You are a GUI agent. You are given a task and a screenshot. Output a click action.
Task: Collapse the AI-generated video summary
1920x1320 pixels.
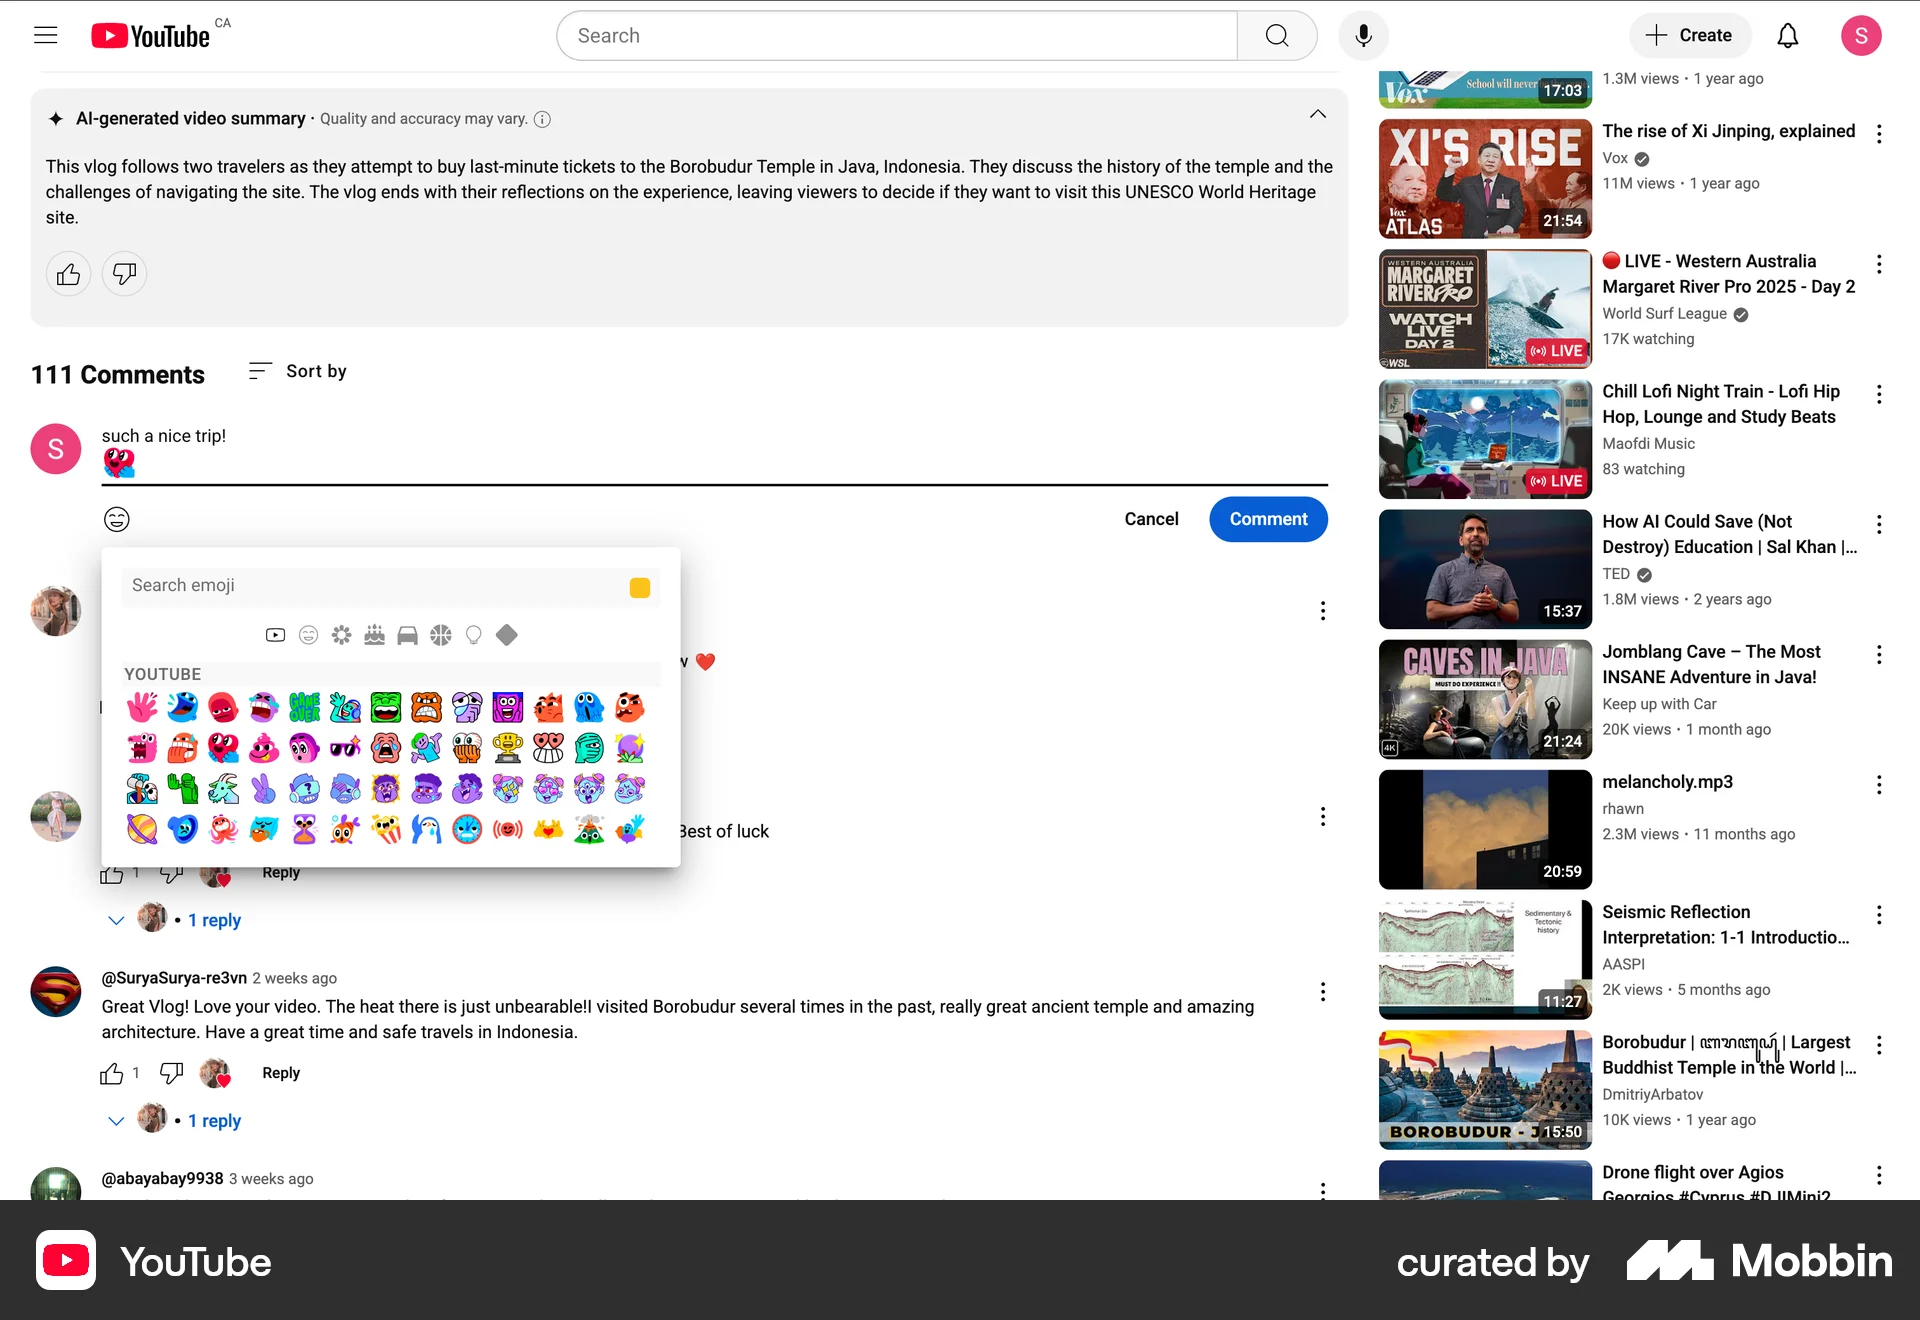coord(1318,114)
